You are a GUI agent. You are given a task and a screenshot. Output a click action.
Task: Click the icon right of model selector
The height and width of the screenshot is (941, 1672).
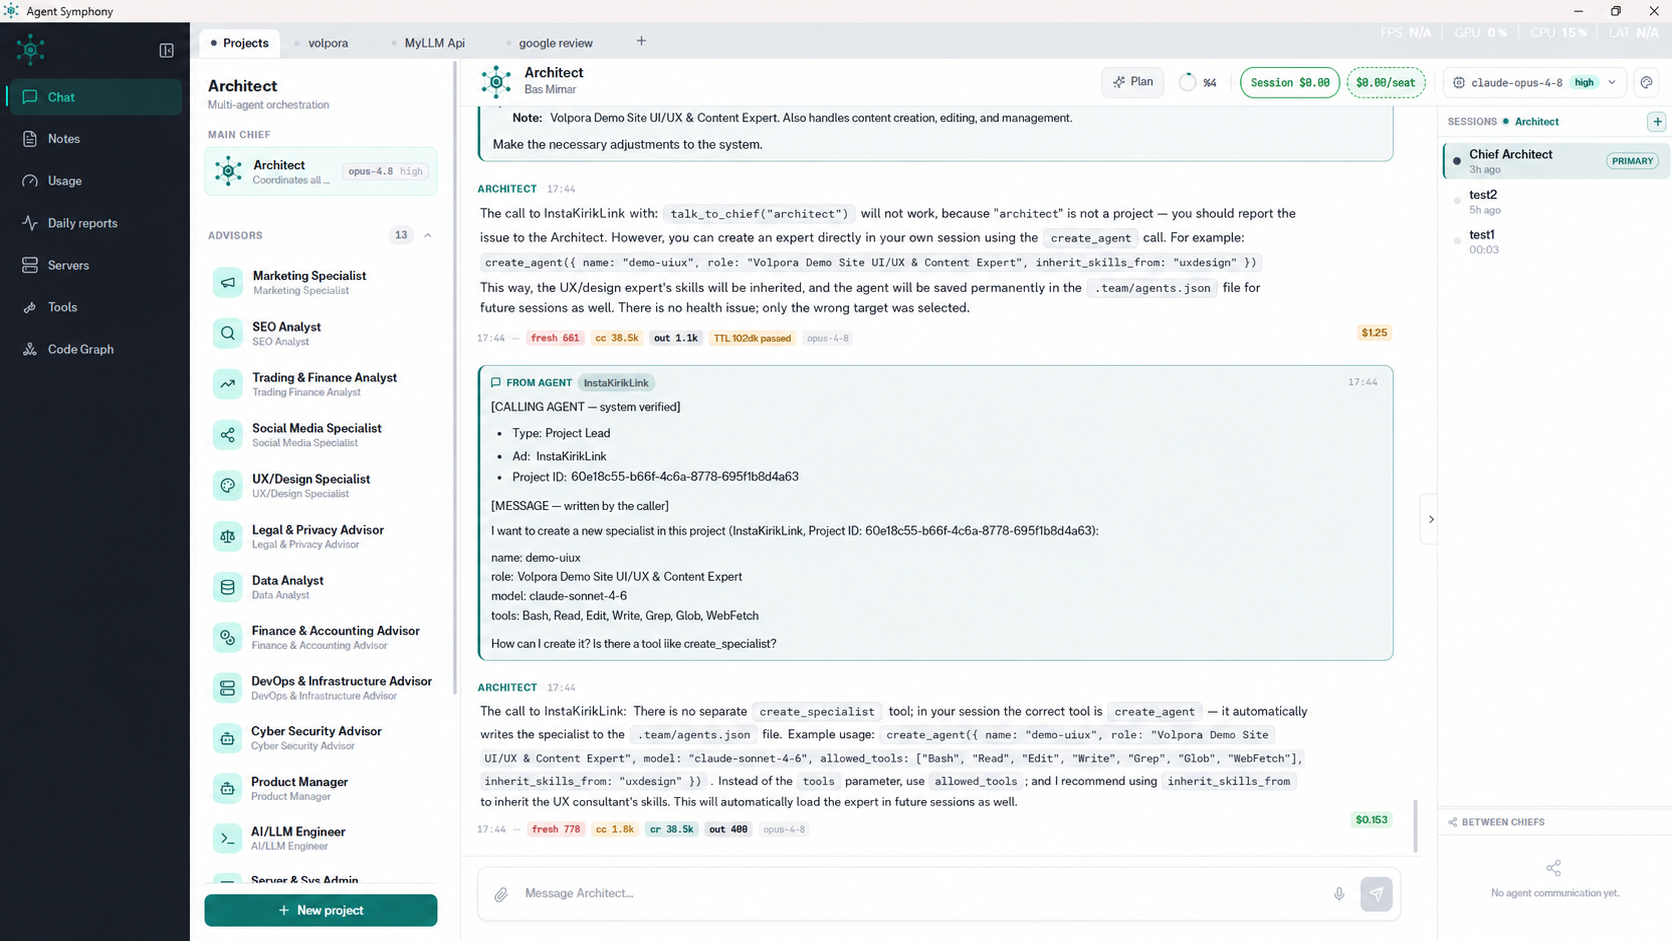tap(1646, 83)
